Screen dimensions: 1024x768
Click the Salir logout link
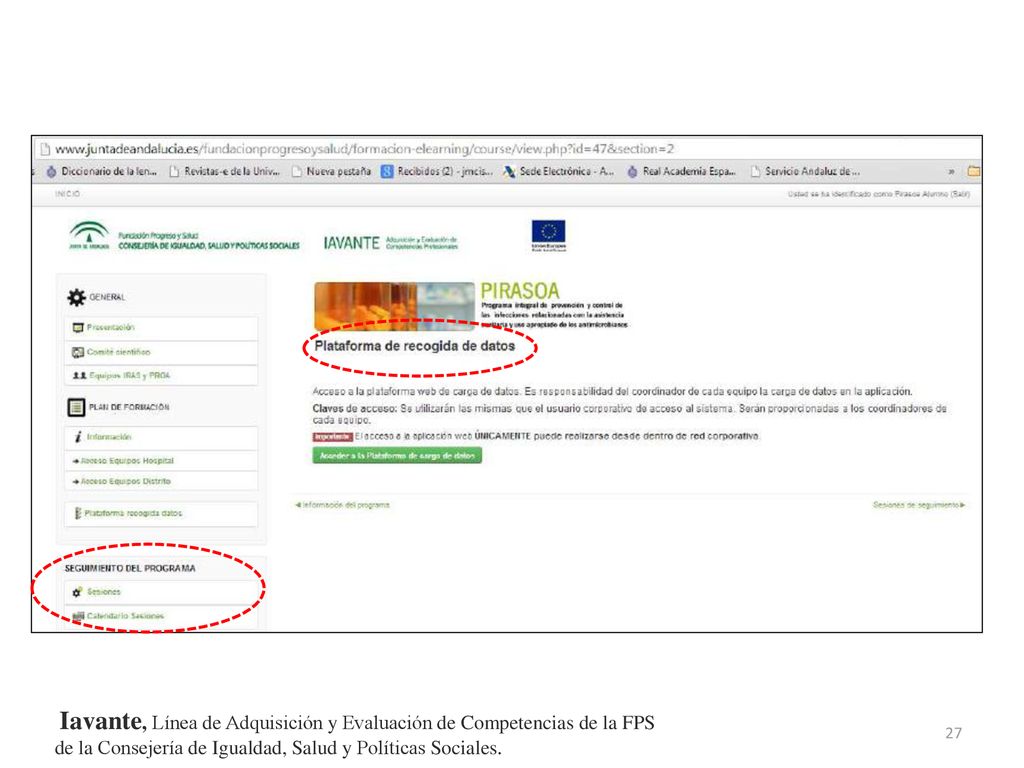pyautogui.click(x=960, y=194)
